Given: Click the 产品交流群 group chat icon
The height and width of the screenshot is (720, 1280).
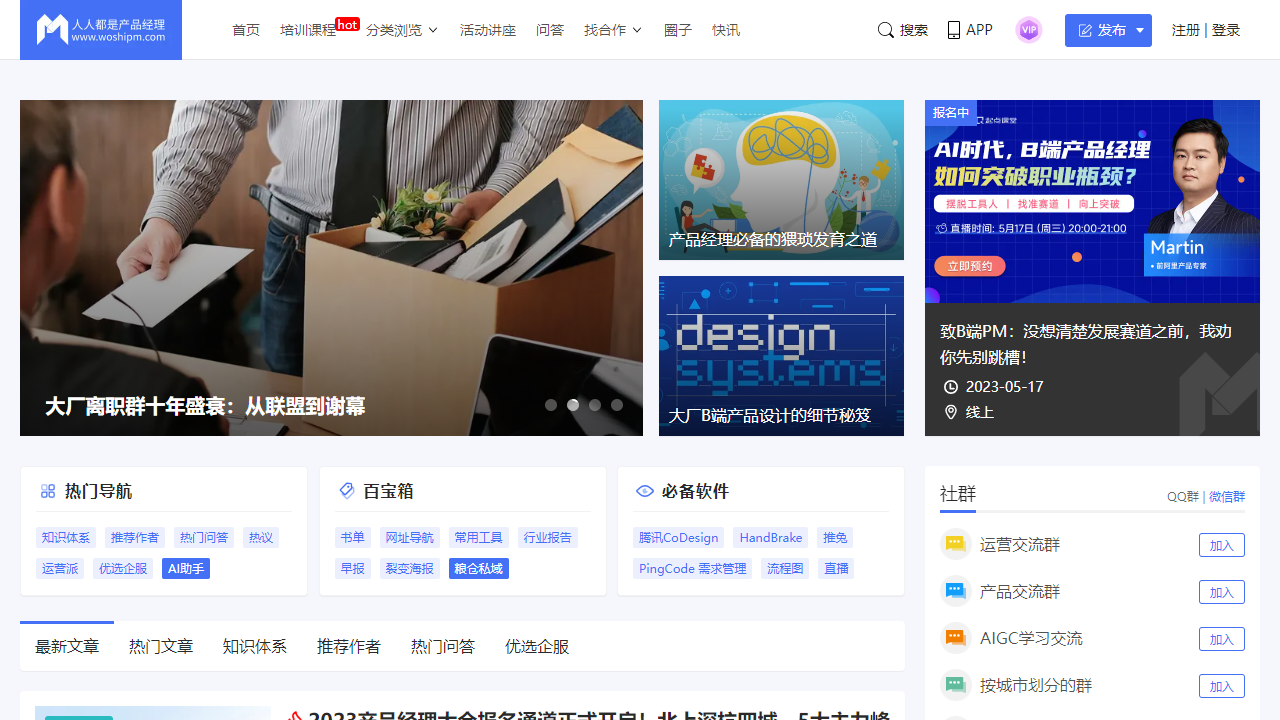Looking at the screenshot, I should (956, 591).
